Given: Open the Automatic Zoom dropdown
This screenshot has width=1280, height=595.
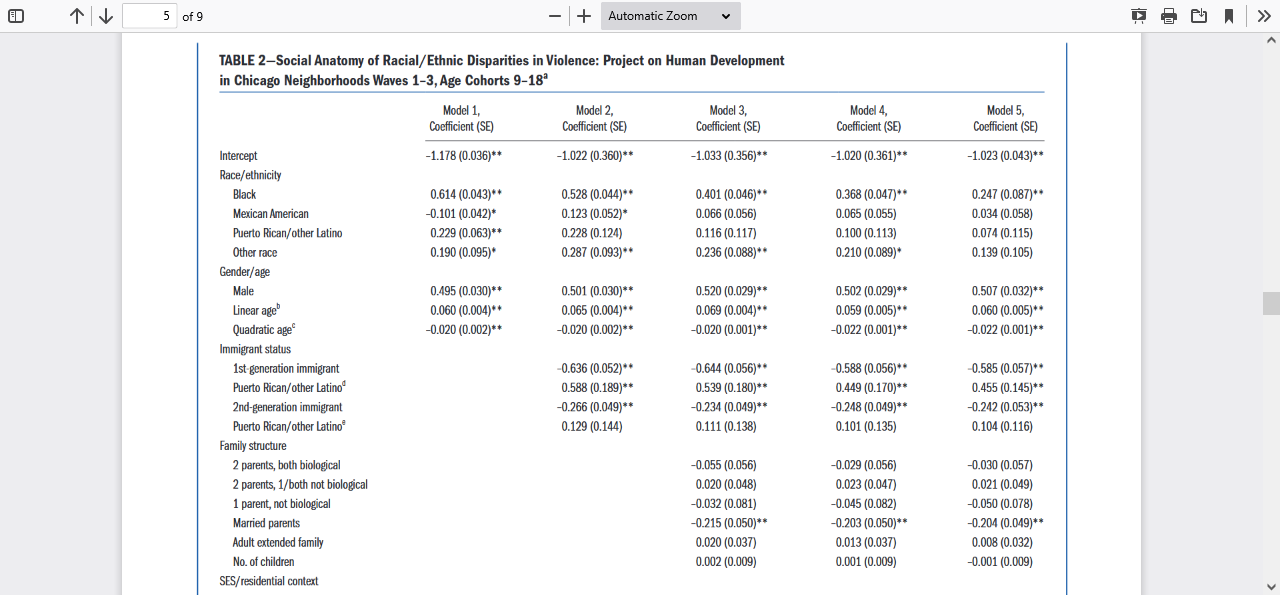Looking at the screenshot, I should point(670,16).
